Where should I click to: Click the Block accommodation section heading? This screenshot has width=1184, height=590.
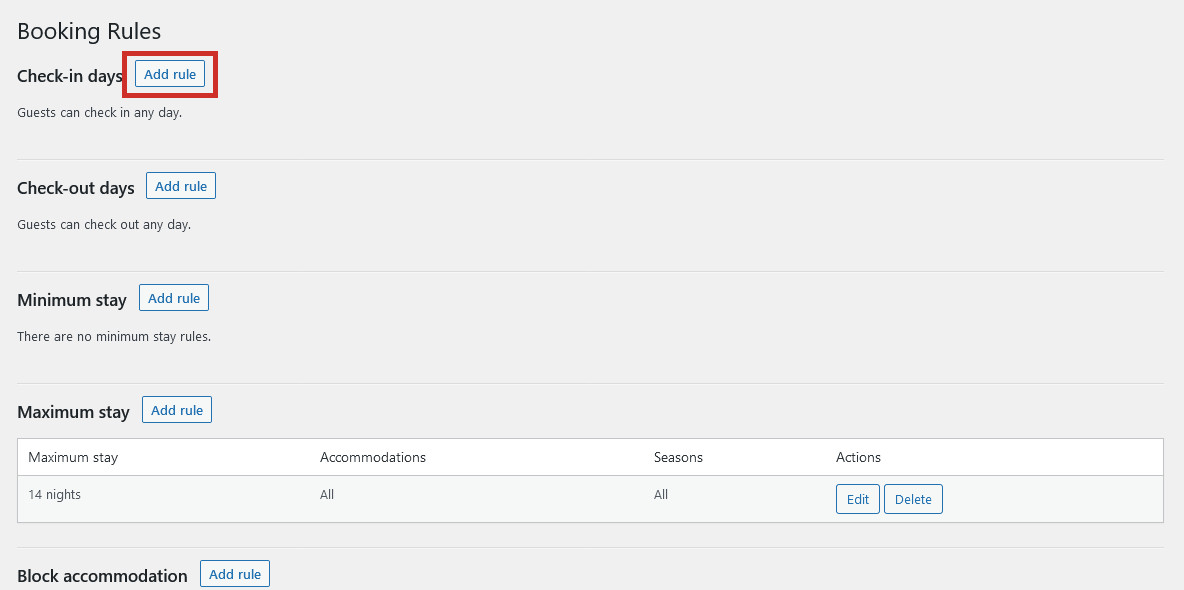click(x=102, y=576)
